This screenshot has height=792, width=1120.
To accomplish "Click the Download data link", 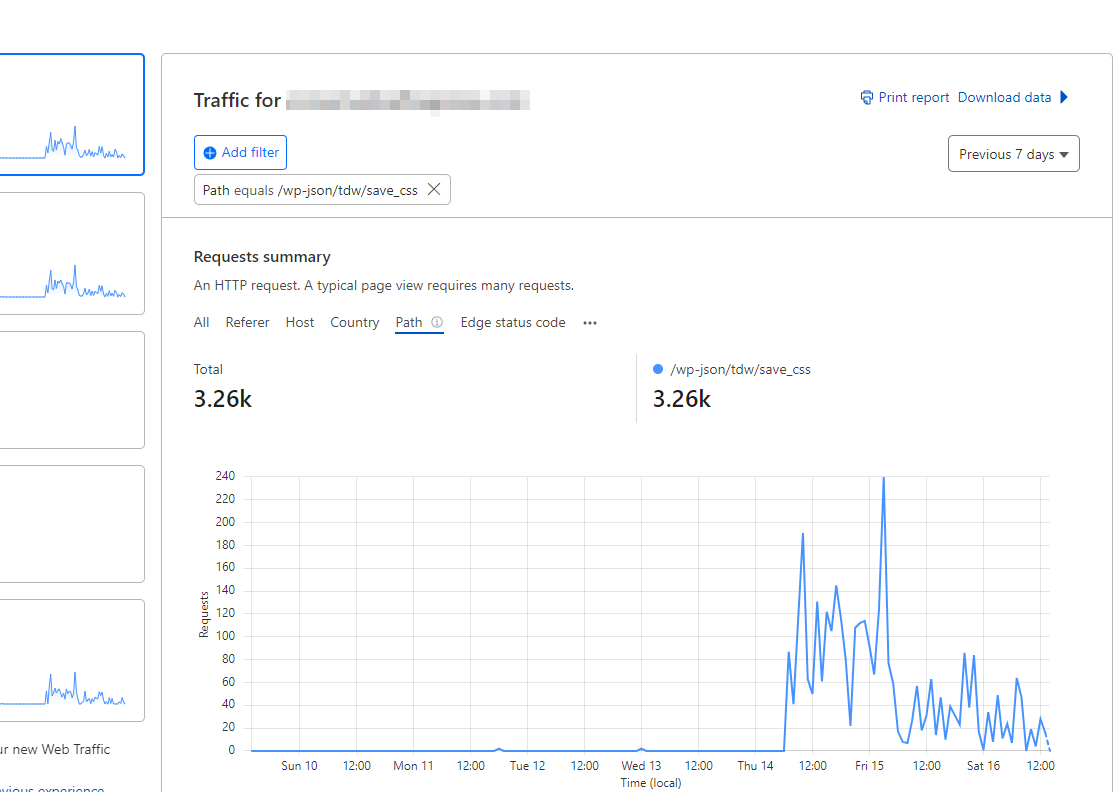I will [1004, 97].
